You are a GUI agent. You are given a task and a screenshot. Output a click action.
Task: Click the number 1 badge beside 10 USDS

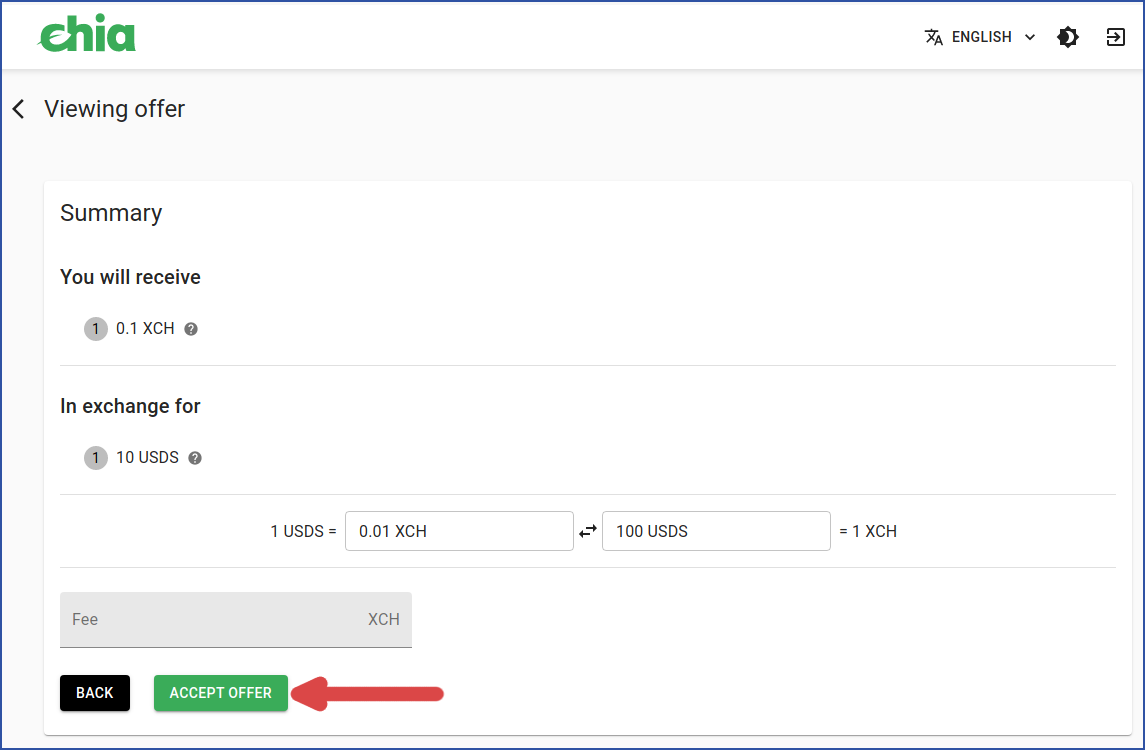click(96, 458)
